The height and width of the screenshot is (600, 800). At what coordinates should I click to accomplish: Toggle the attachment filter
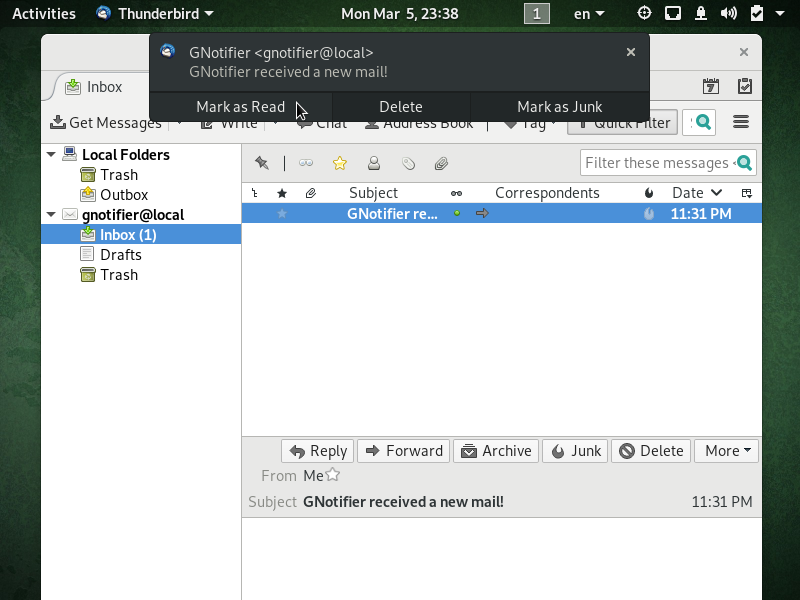(x=441, y=163)
